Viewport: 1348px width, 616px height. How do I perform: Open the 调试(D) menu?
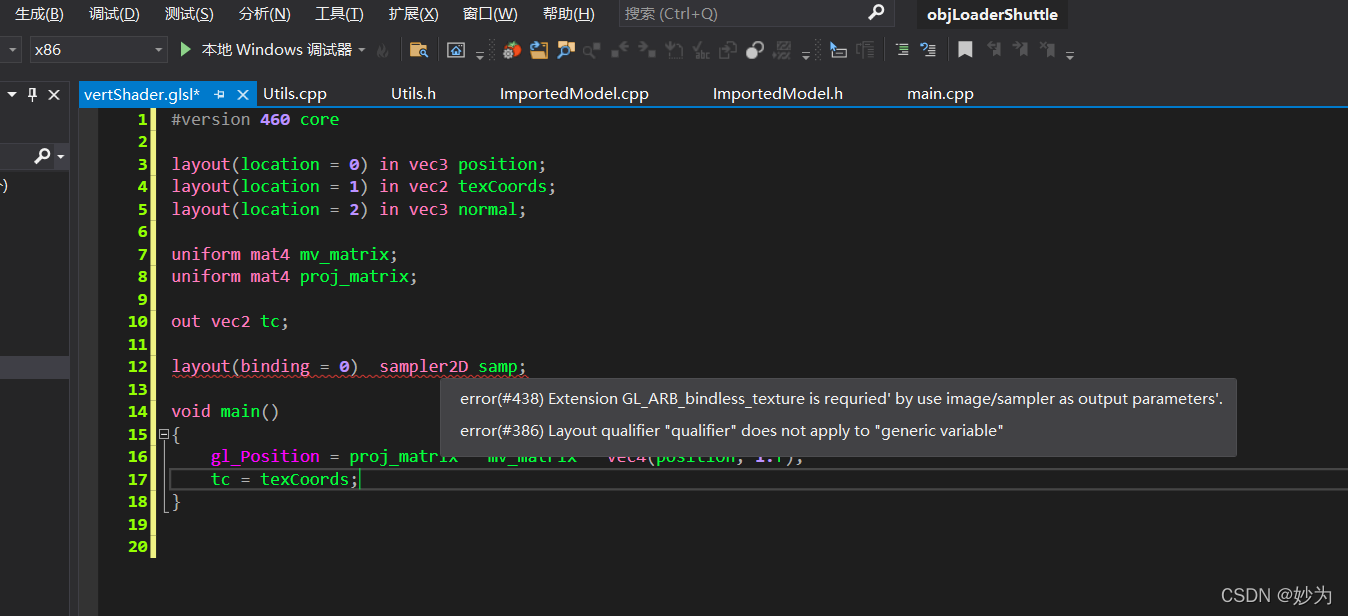pyautogui.click(x=114, y=14)
